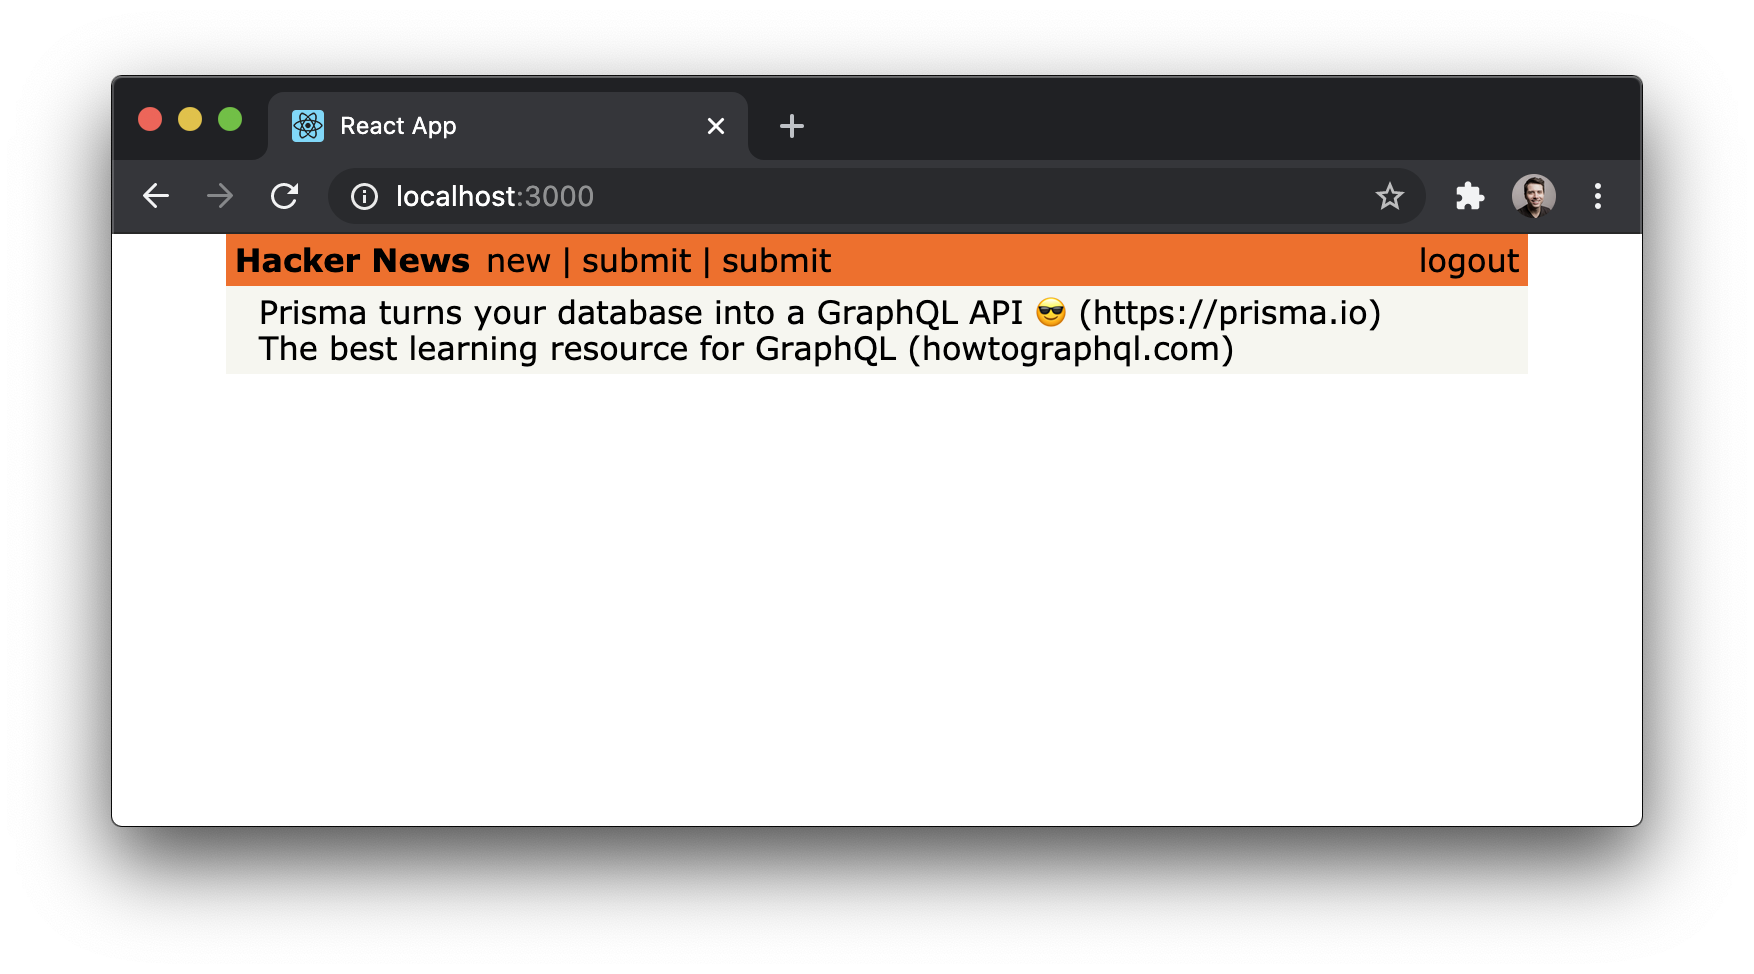Close the React App tab
The height and width of the screenshot is (974, 1754).
[x=715, y=126]
